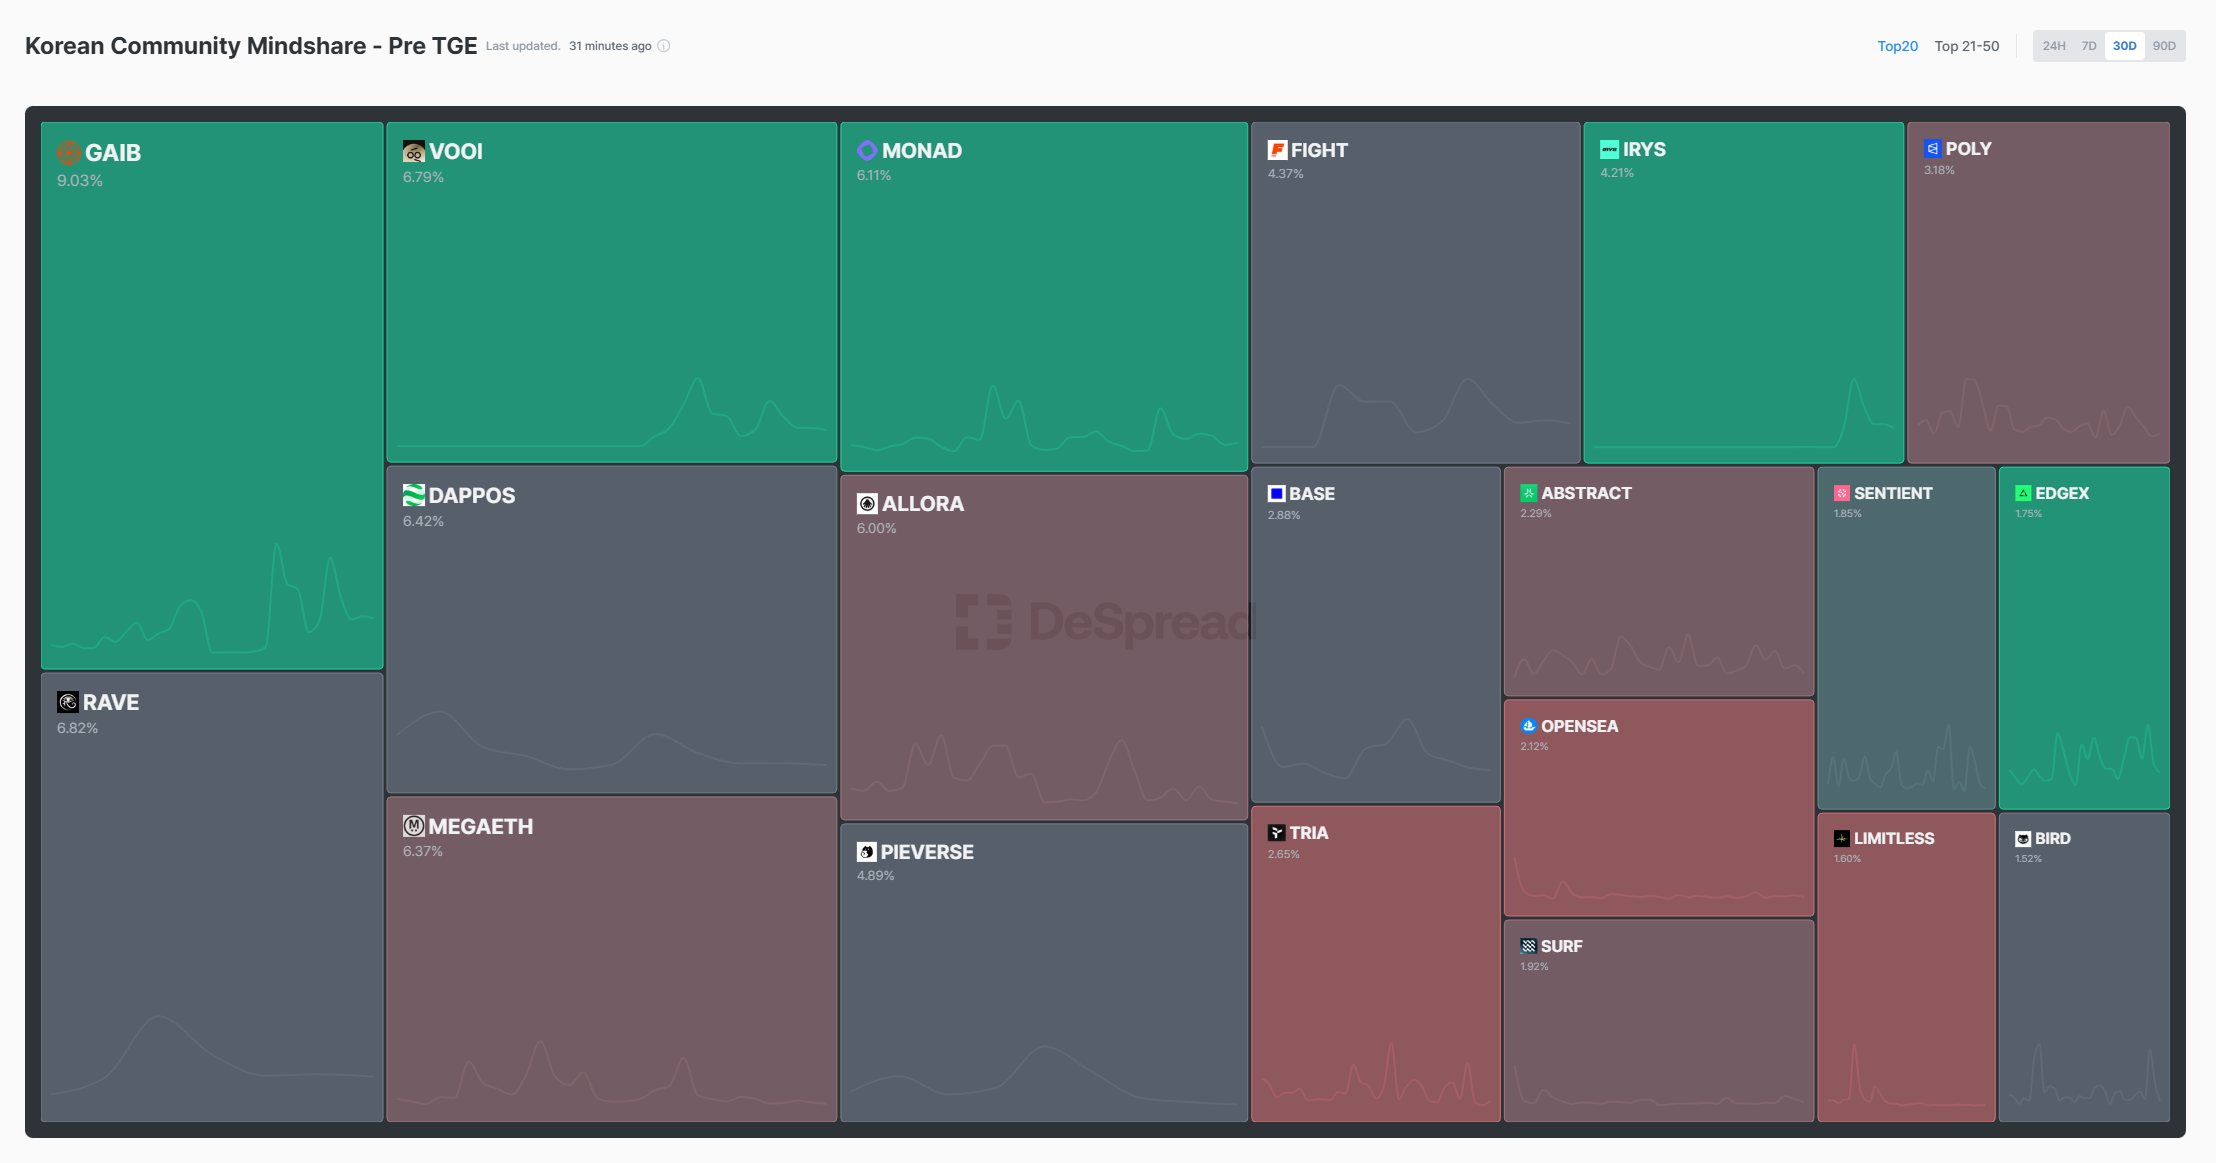
Task: Click the DAPPOS green striped icon
Action: pos(414,495)
